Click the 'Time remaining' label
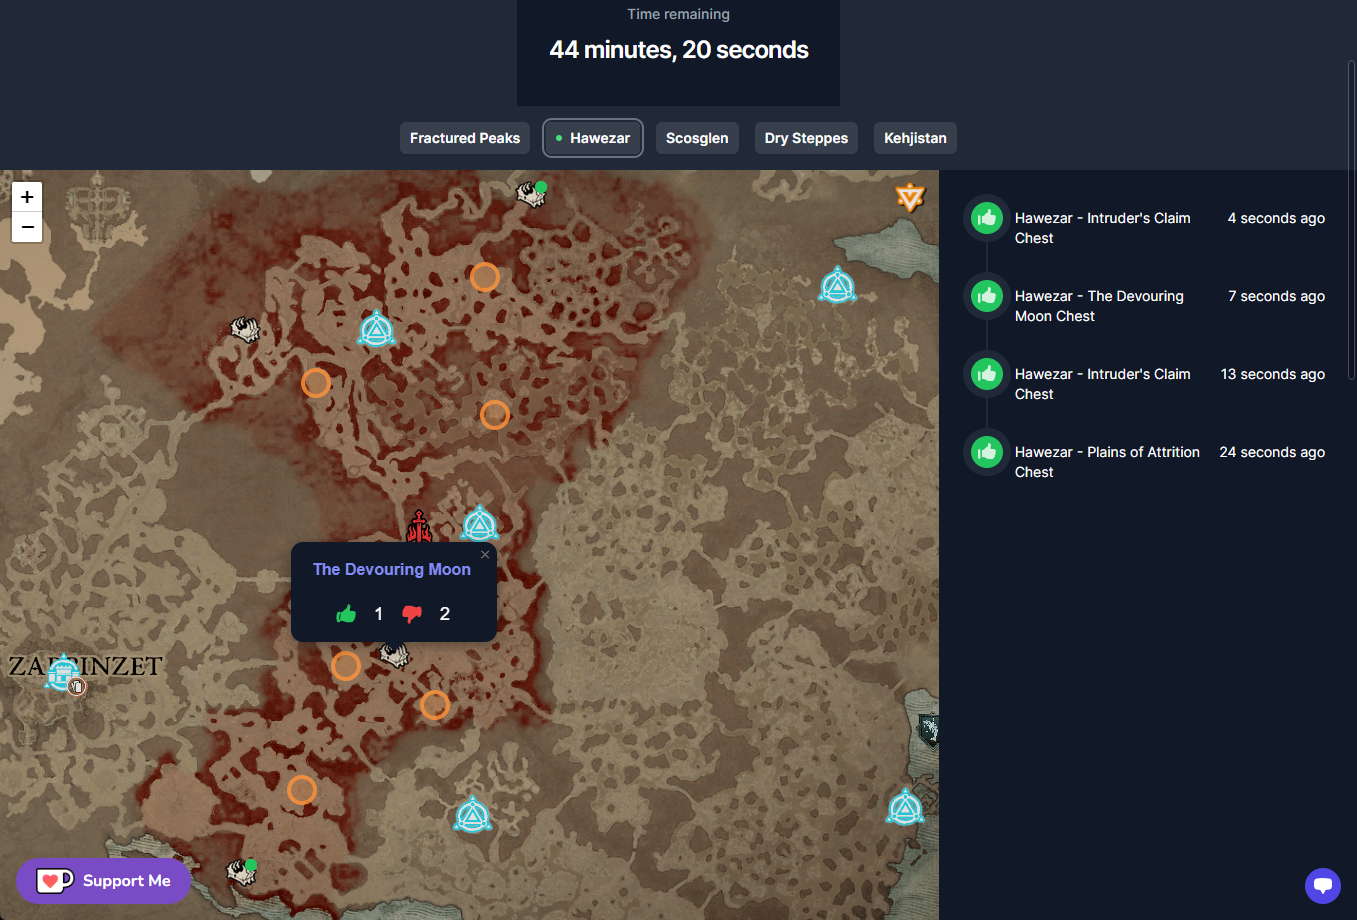Viewport: 1357px width, 920px height. tap(679, 14)
